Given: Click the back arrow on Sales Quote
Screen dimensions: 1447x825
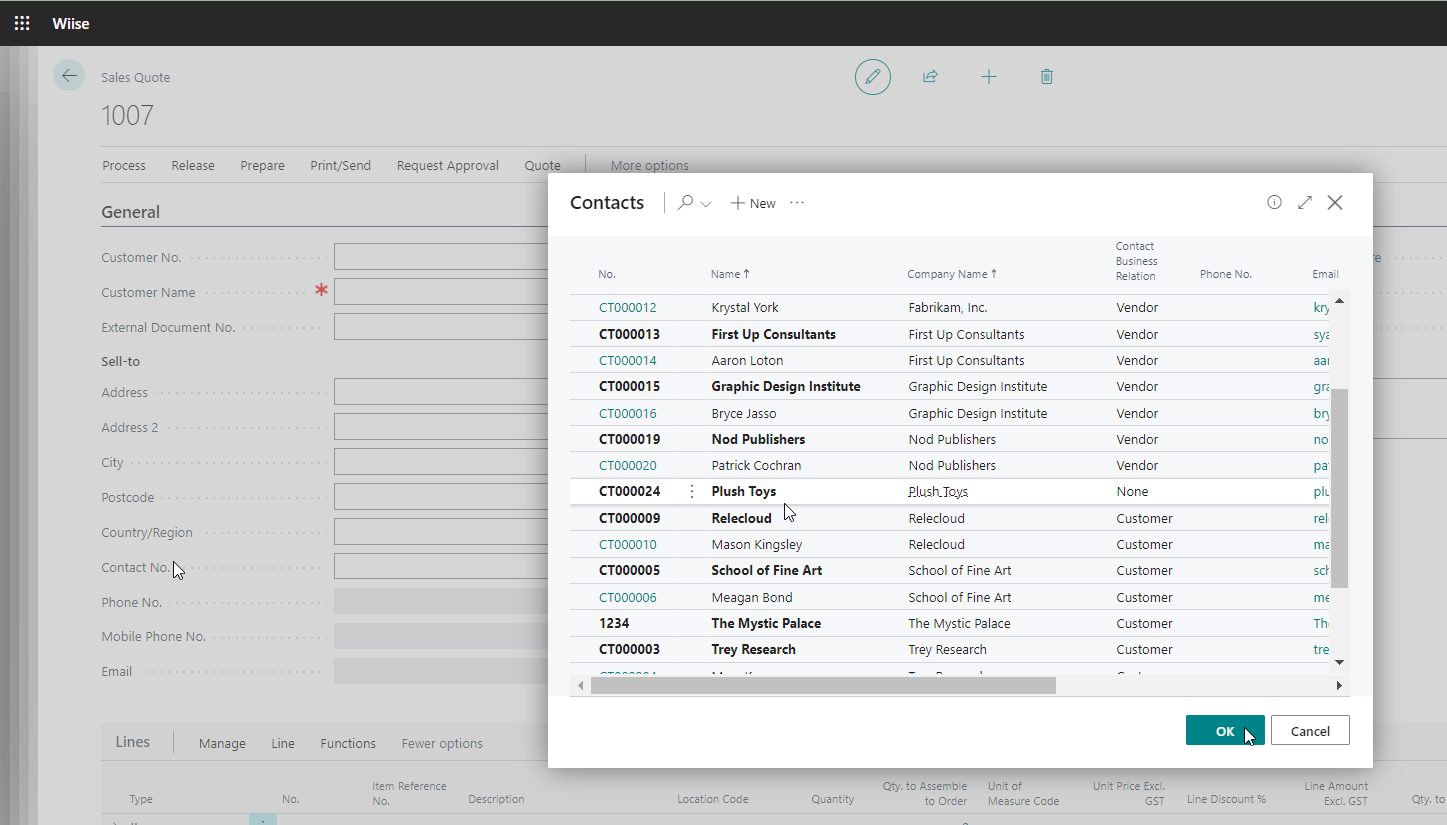Looking at the screenshot, I should tap(69, 75).
